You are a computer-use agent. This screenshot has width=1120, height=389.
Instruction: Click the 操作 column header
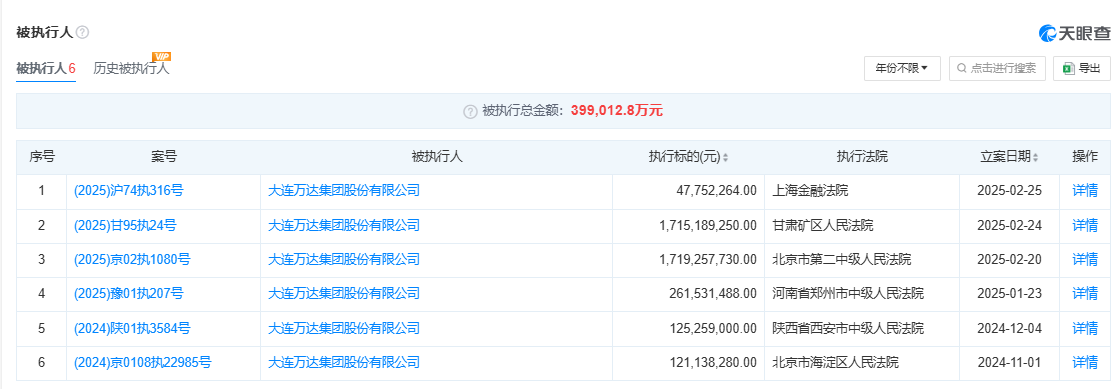pos(1085,158)
